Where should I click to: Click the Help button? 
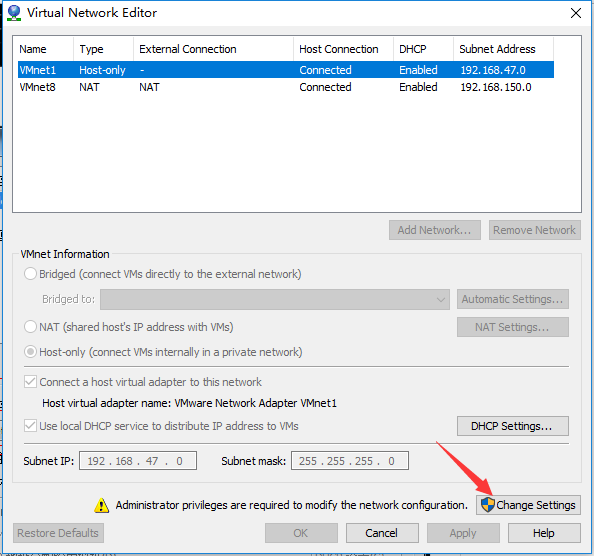(x=544, y=533)
